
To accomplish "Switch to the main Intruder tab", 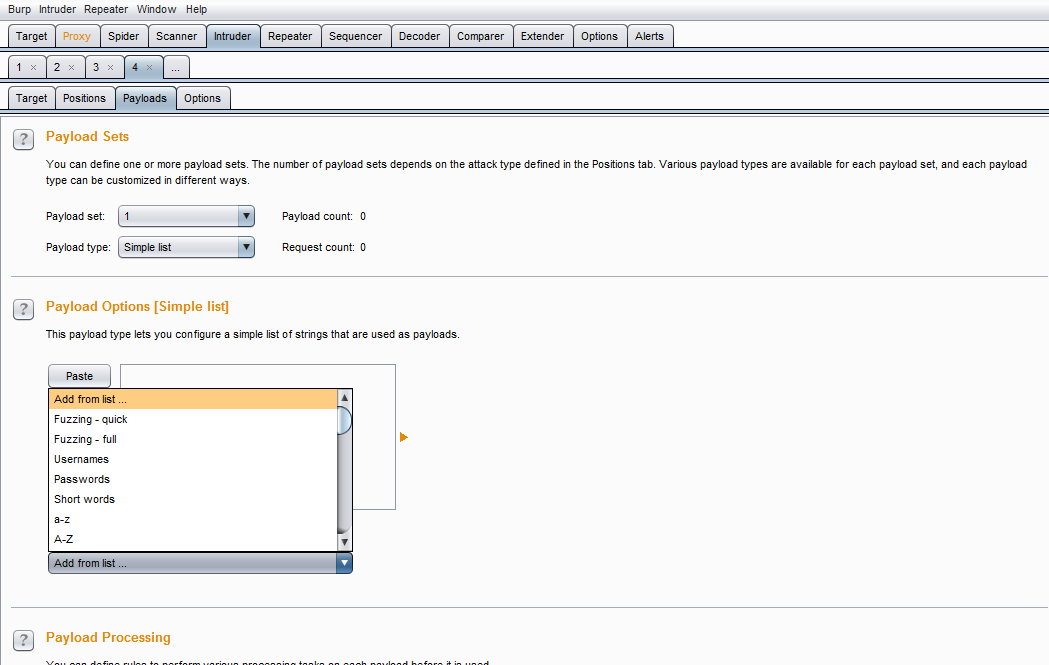I will pos(233,36).
